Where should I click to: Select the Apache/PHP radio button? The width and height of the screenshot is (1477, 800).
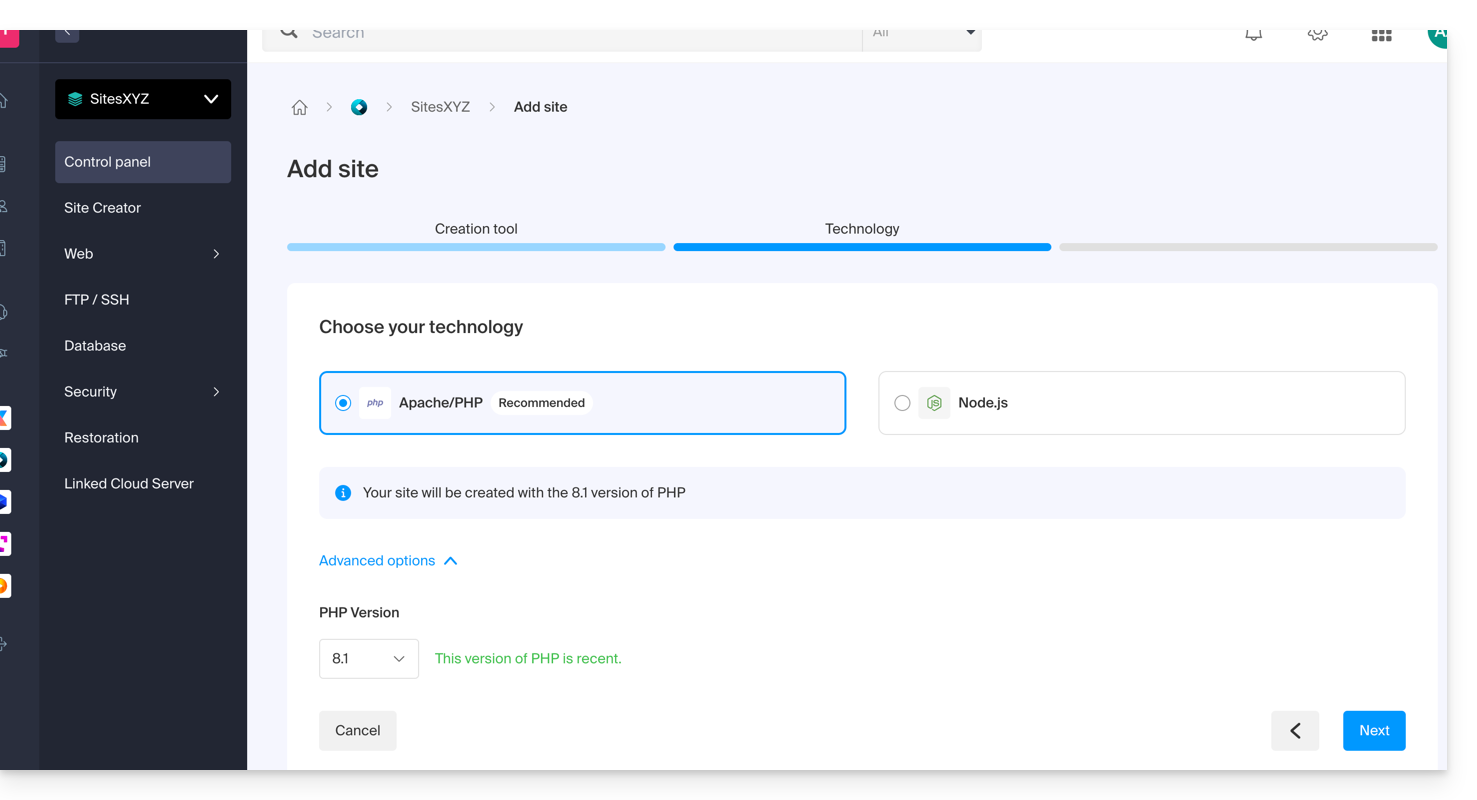coord(343,403)
